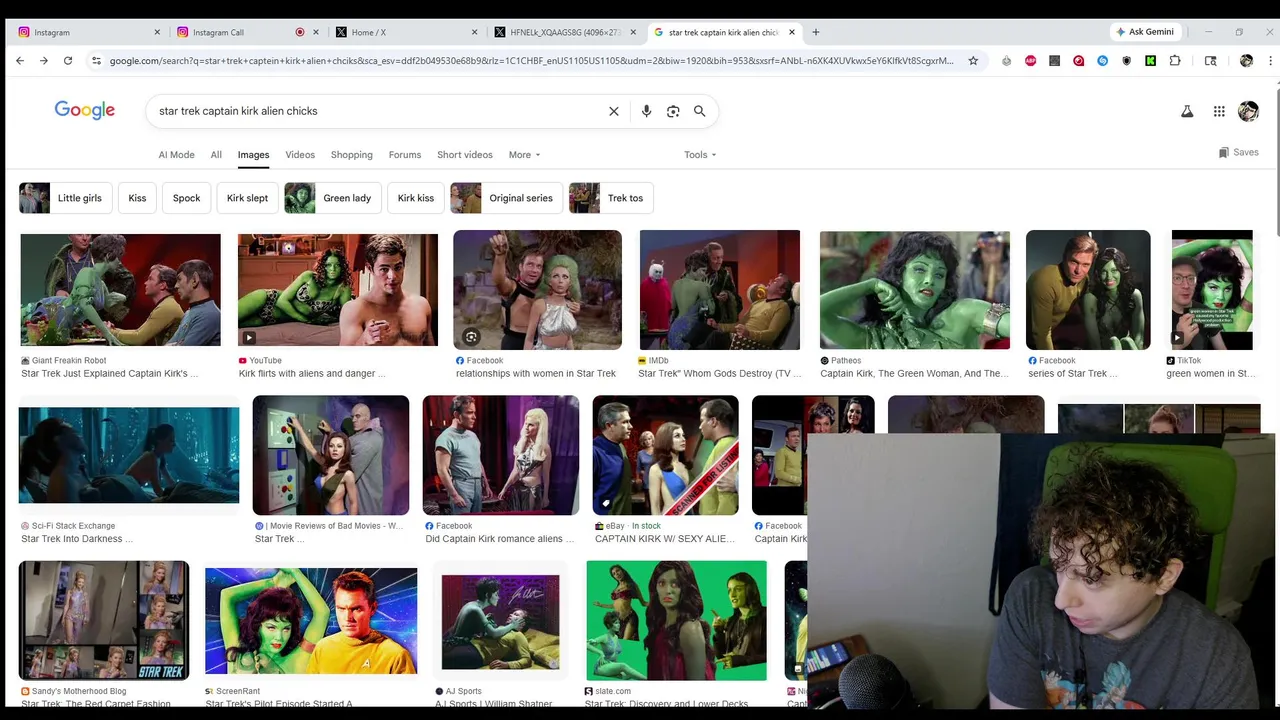Click 'relationships with women in Star Trek' link

point(536,374)
